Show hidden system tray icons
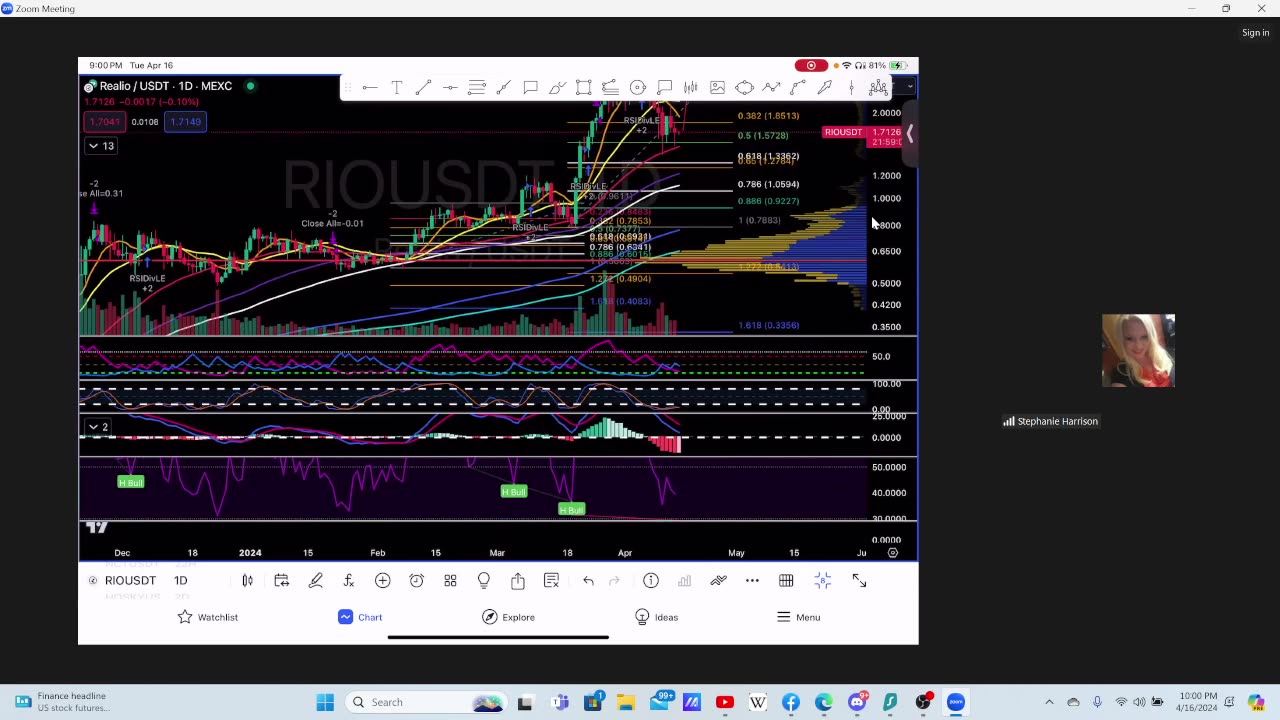This screenshot has height=720, width=1280. point(1049,702)
